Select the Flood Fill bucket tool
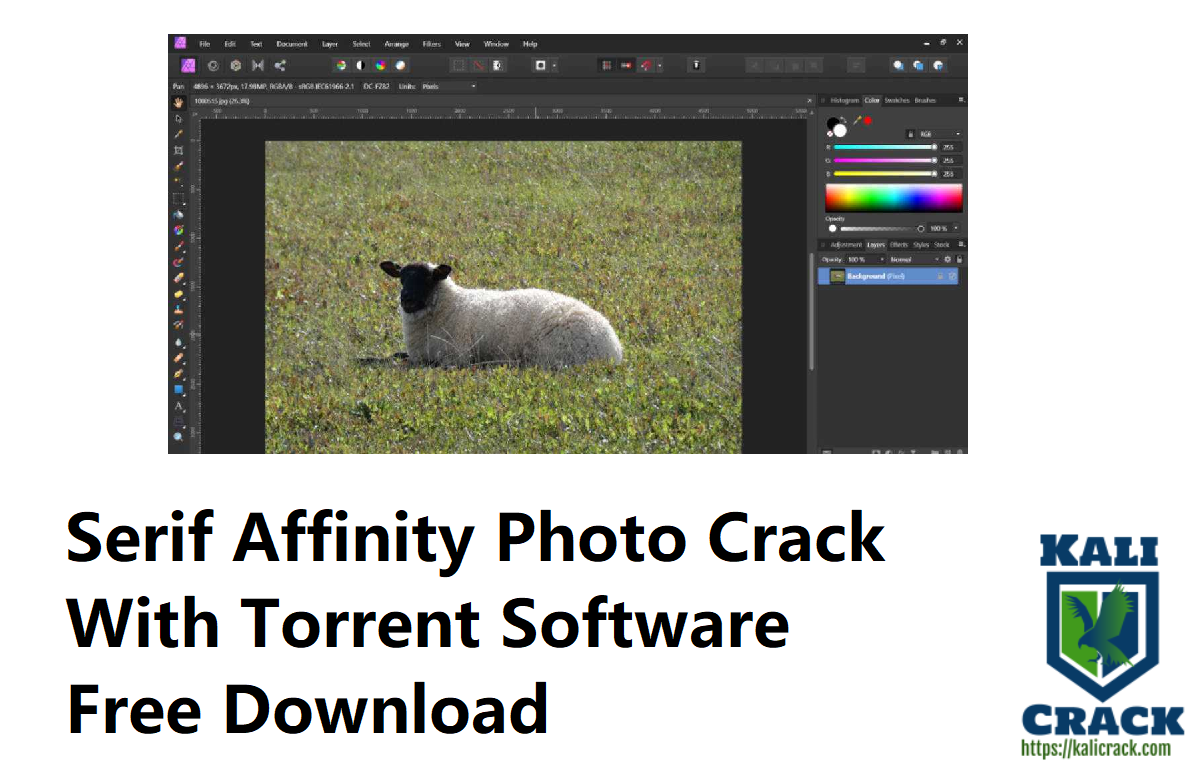Viewport: 1200px width, 765px height. pyautogui.click(x=179, y=215)
